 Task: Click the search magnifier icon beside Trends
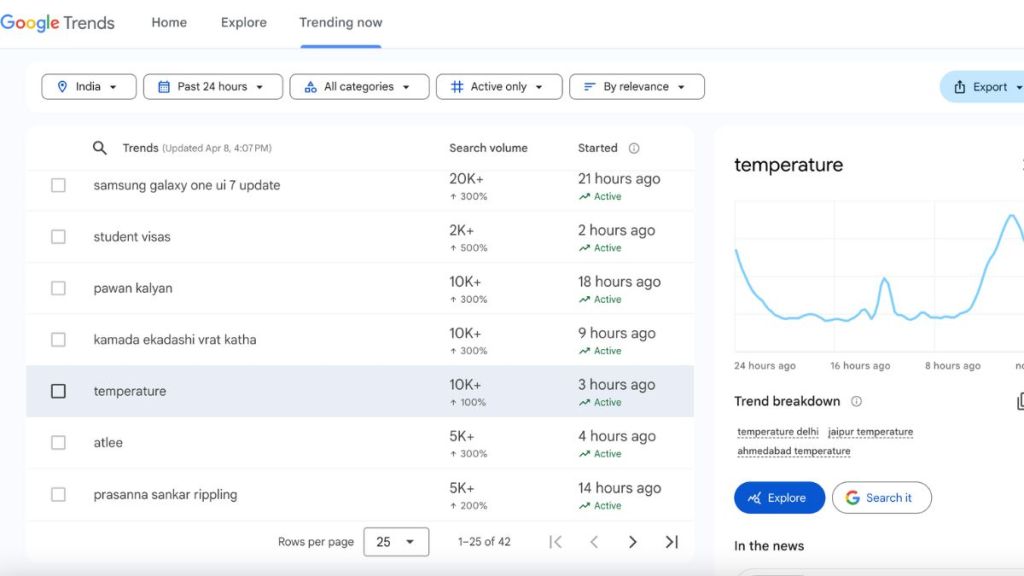(100, 148)
